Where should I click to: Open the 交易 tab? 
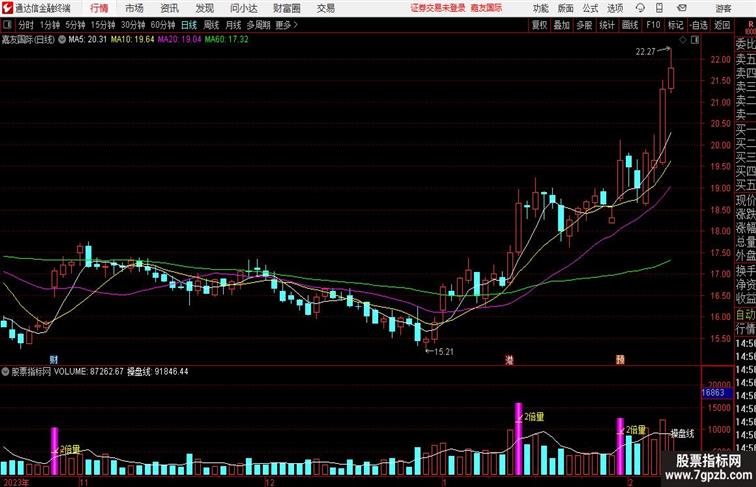pyautogui.click(x=325, y=8)
